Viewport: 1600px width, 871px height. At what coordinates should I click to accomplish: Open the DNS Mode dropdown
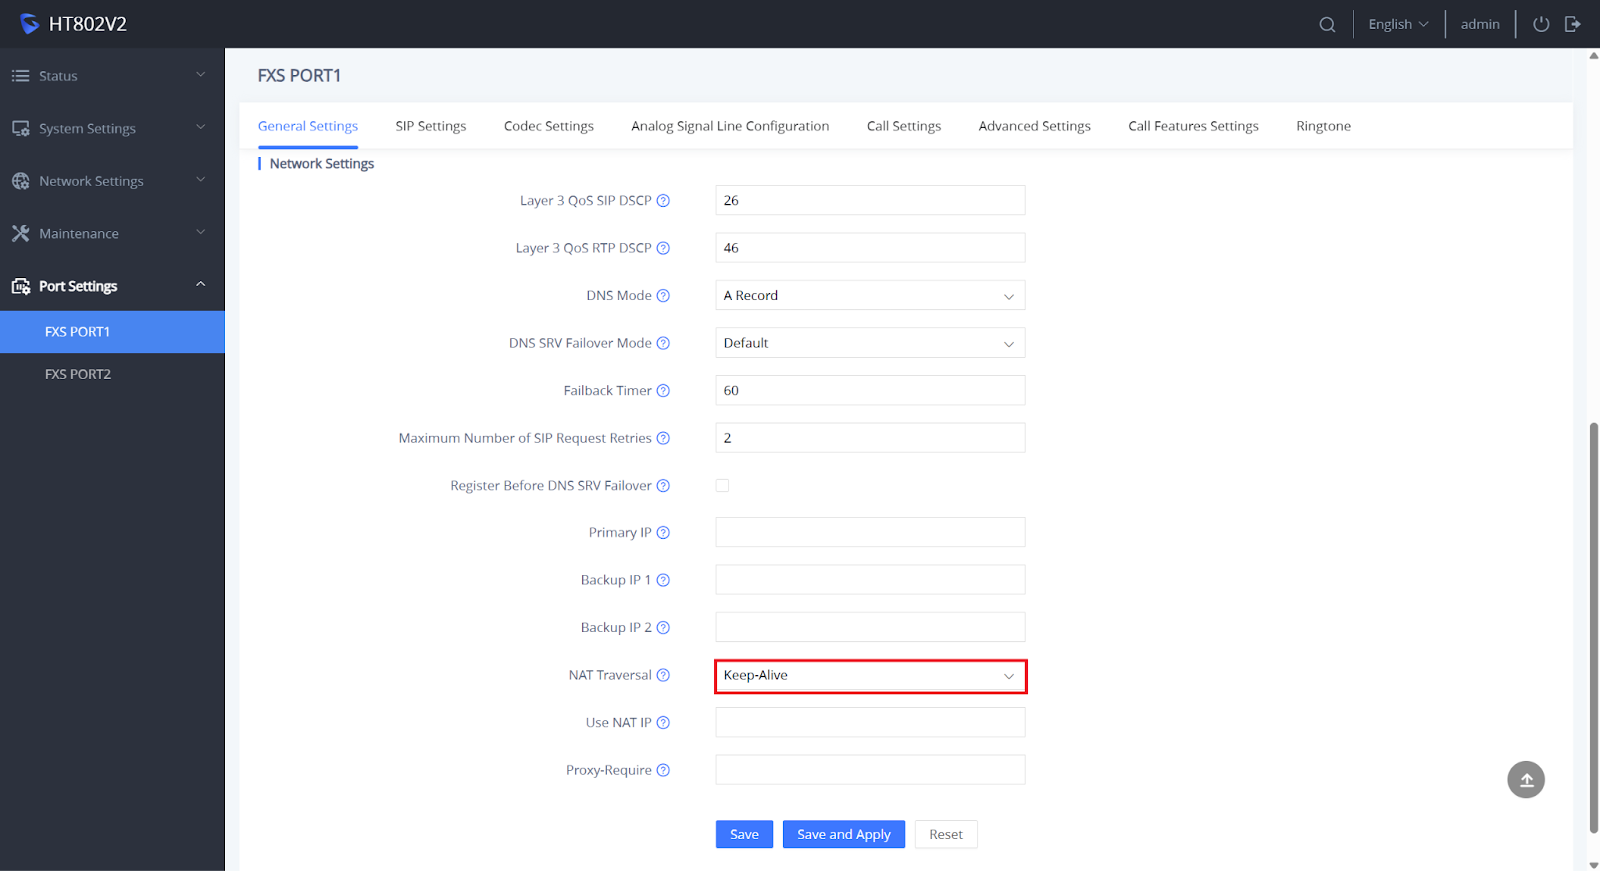tap(870, 295)
